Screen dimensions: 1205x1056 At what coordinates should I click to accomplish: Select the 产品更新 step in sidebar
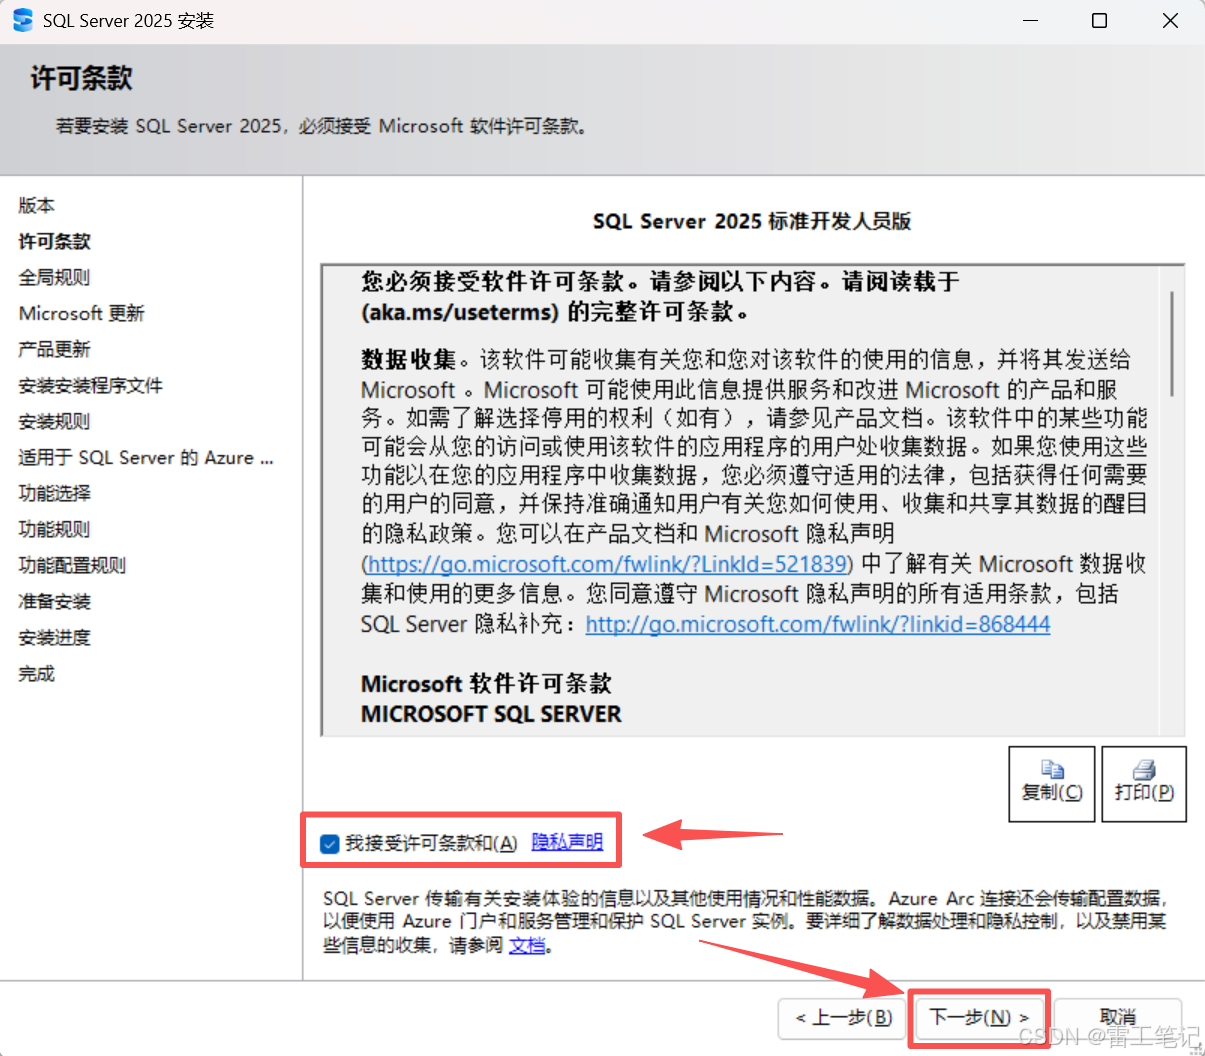point(54,349)
